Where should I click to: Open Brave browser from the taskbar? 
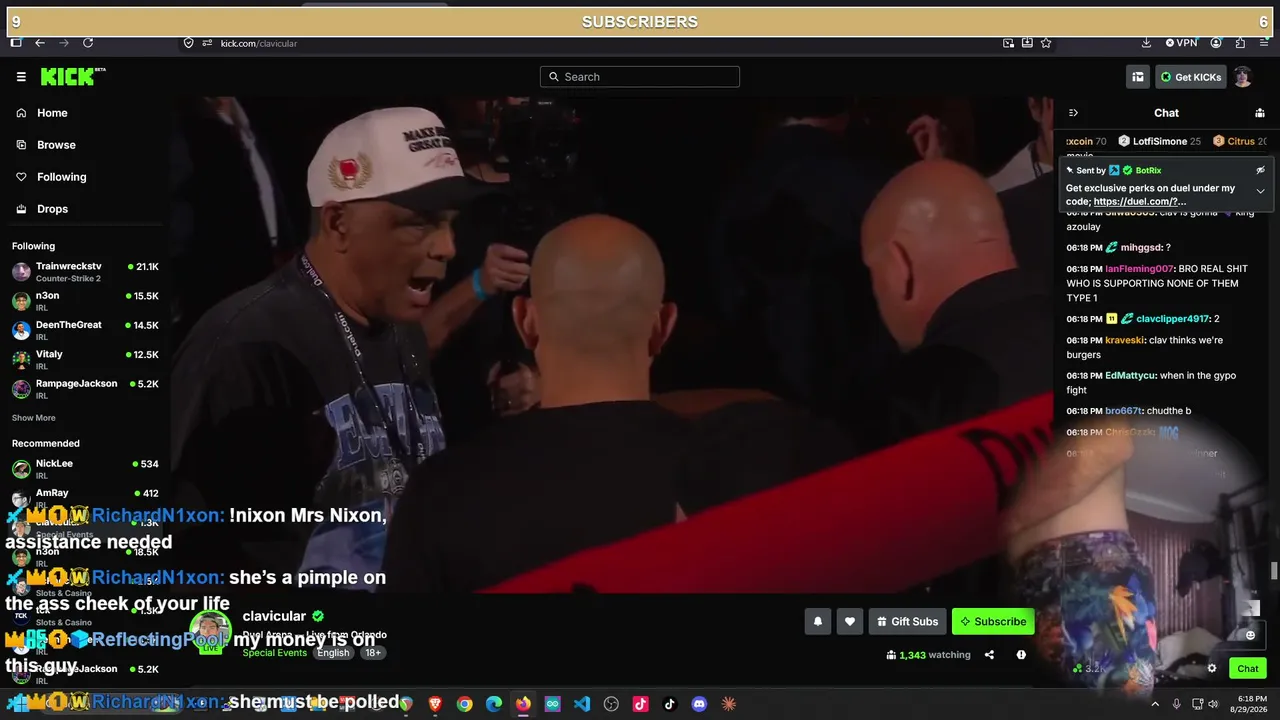pos(435,704)
